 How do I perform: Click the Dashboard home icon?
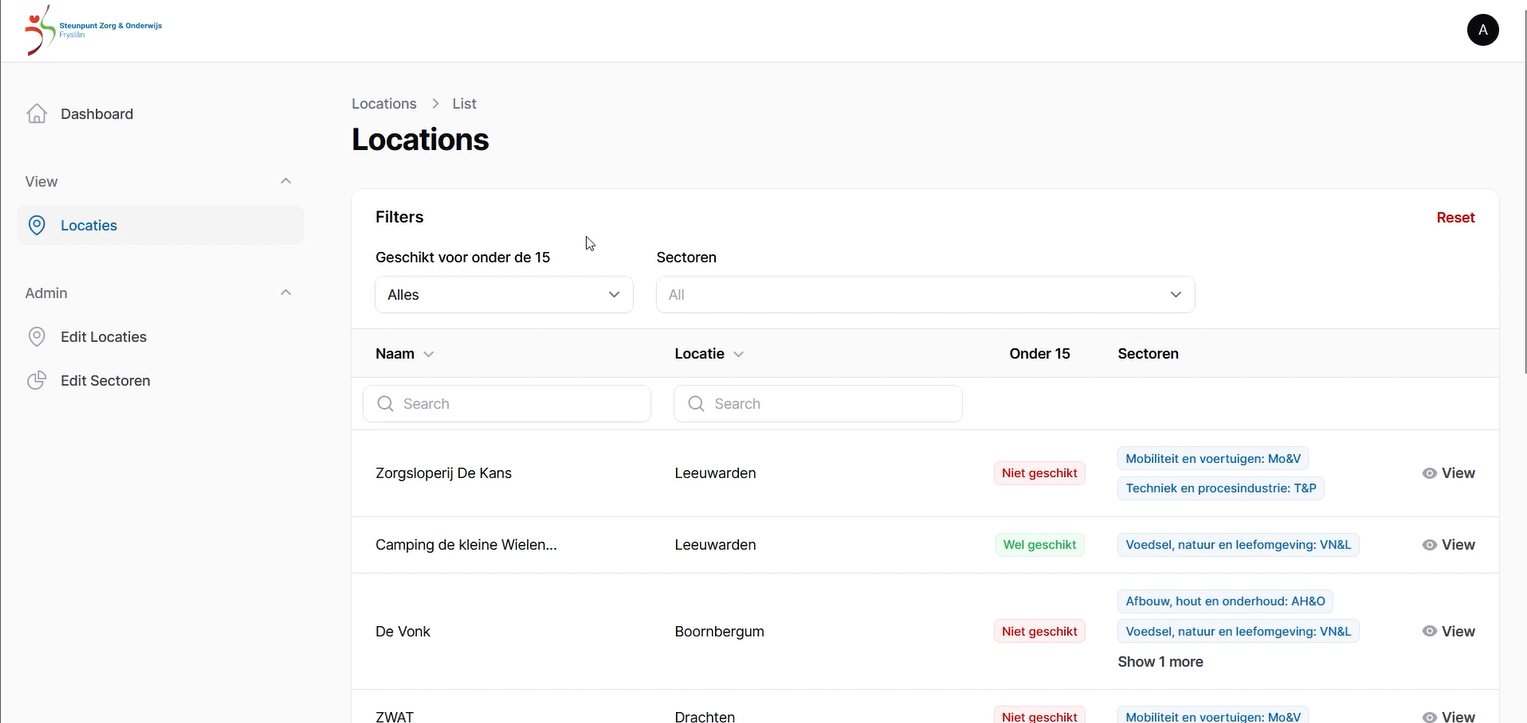click(37, 114)
